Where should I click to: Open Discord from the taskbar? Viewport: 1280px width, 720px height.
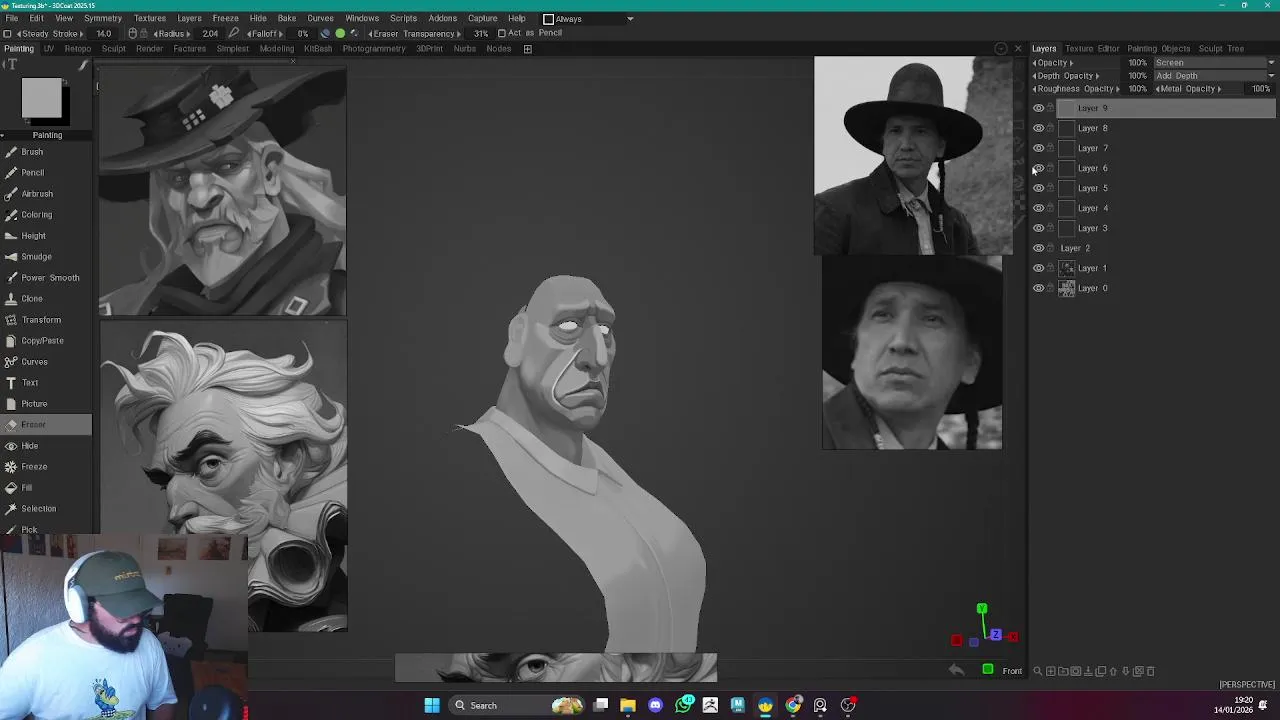coord(655,705)
